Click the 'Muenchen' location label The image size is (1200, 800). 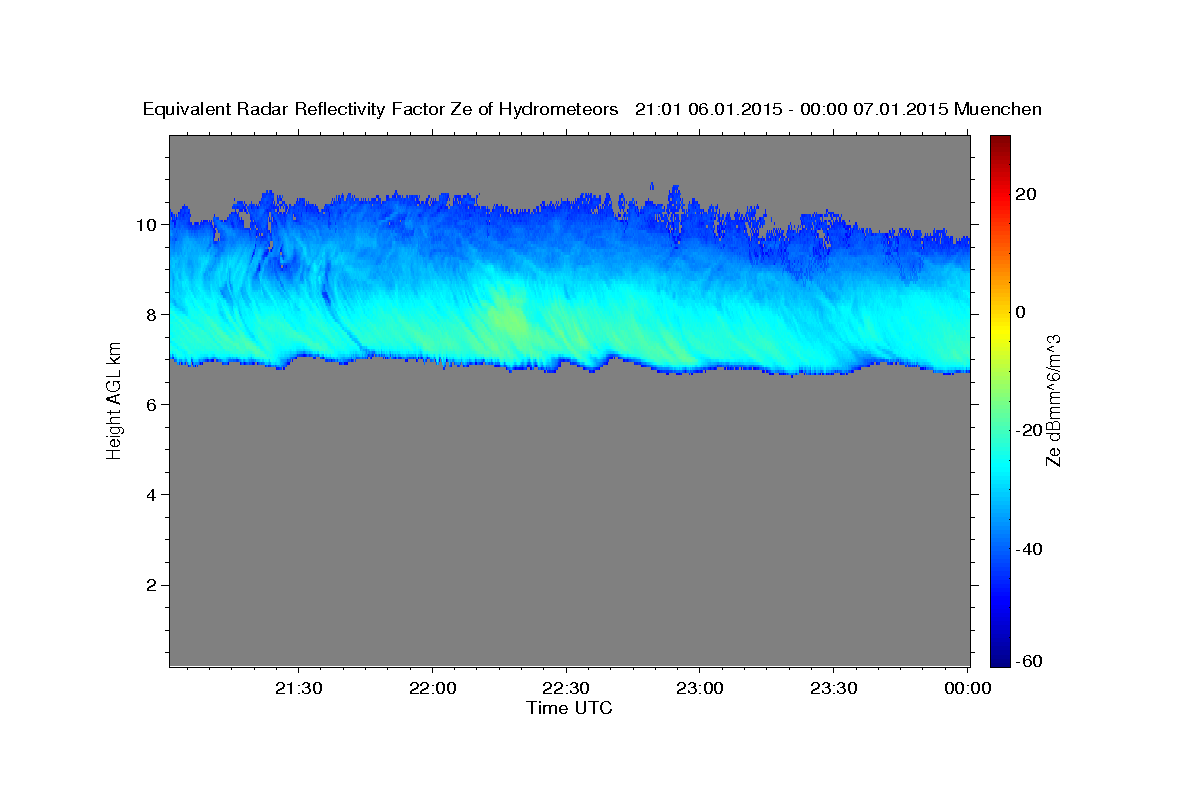pos(998,109)
